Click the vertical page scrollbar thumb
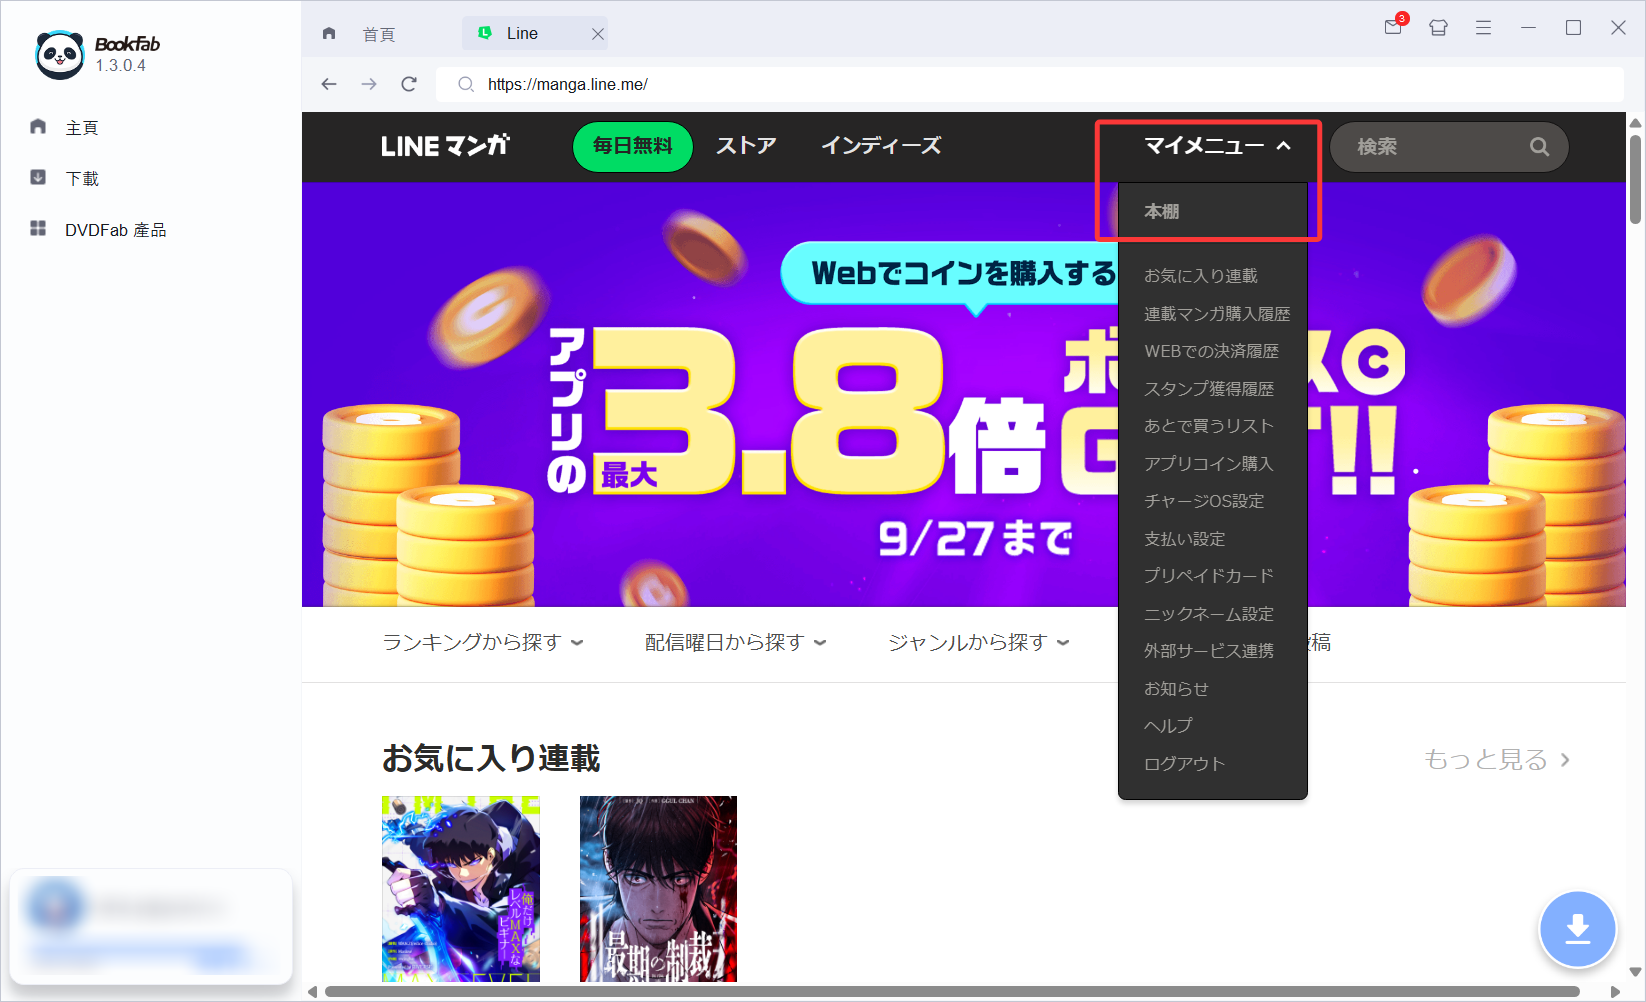Image resolution: width=1646 pixels, height=1002 pixels. pyautogui.click(x=1636, y=178)
